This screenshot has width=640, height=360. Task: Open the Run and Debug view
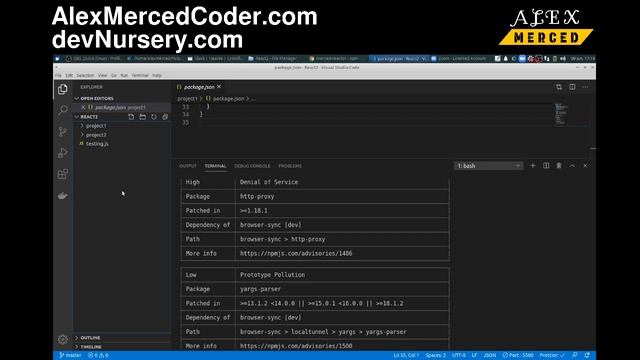pyautogui.click(x=62, y=153)
